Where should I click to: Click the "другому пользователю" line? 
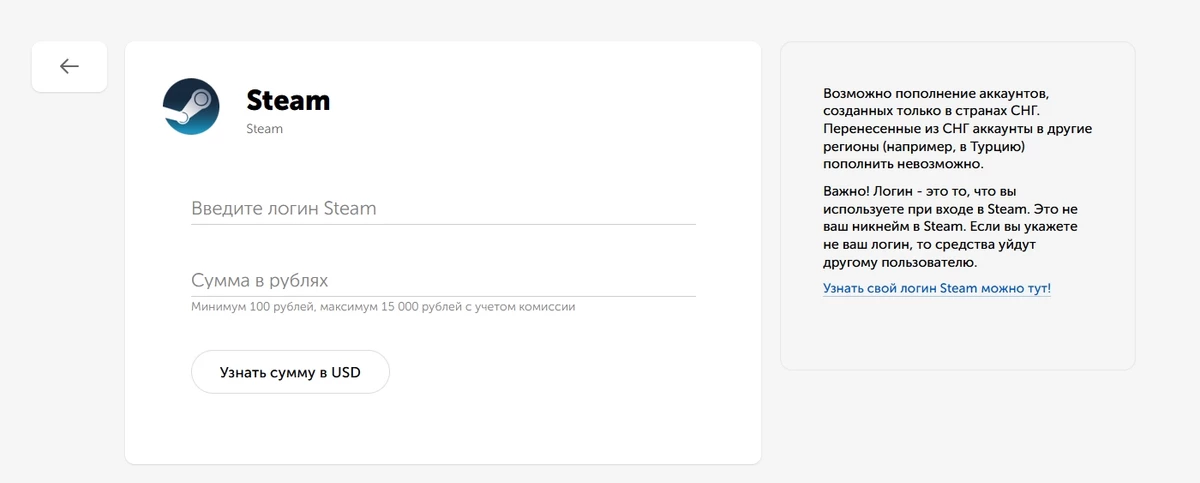[x=899, y=263]
